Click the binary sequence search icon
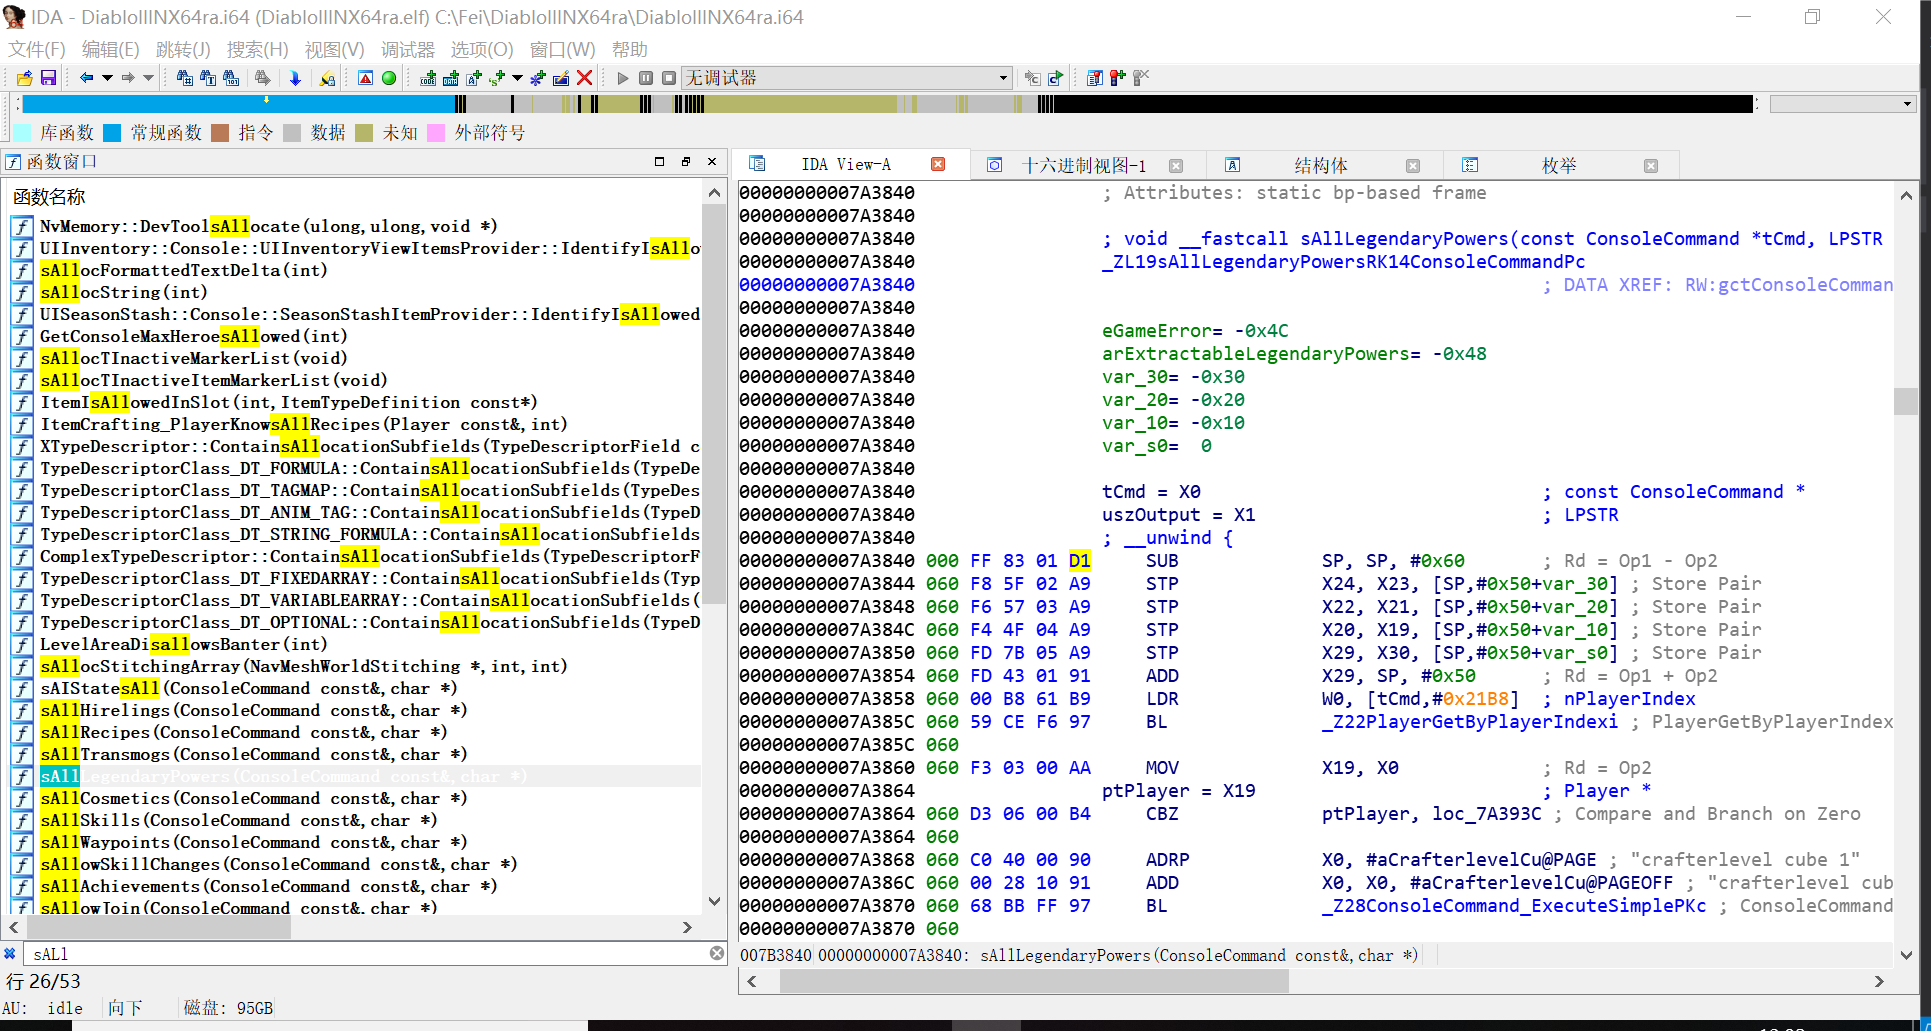Viewport: 1931px width, 1031px height. click(x=231, y=78)
